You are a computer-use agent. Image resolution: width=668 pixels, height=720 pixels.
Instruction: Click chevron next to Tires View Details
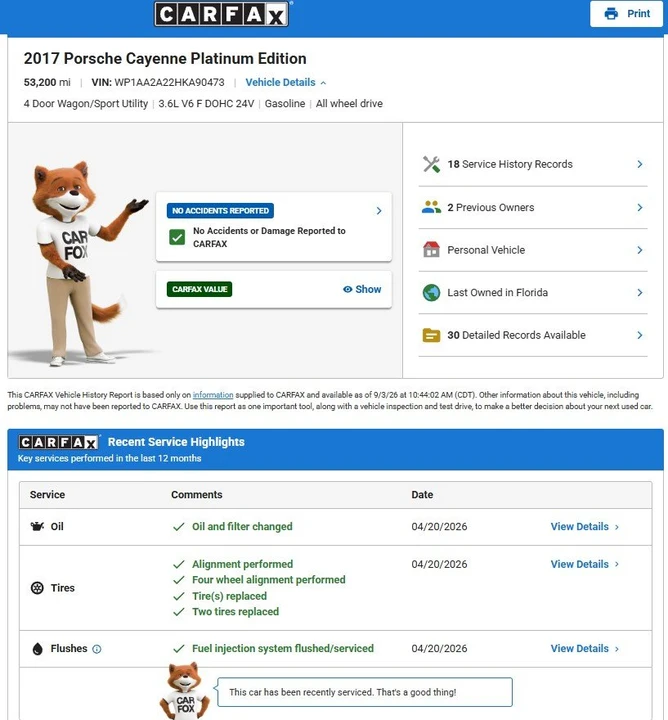point(617,564)
